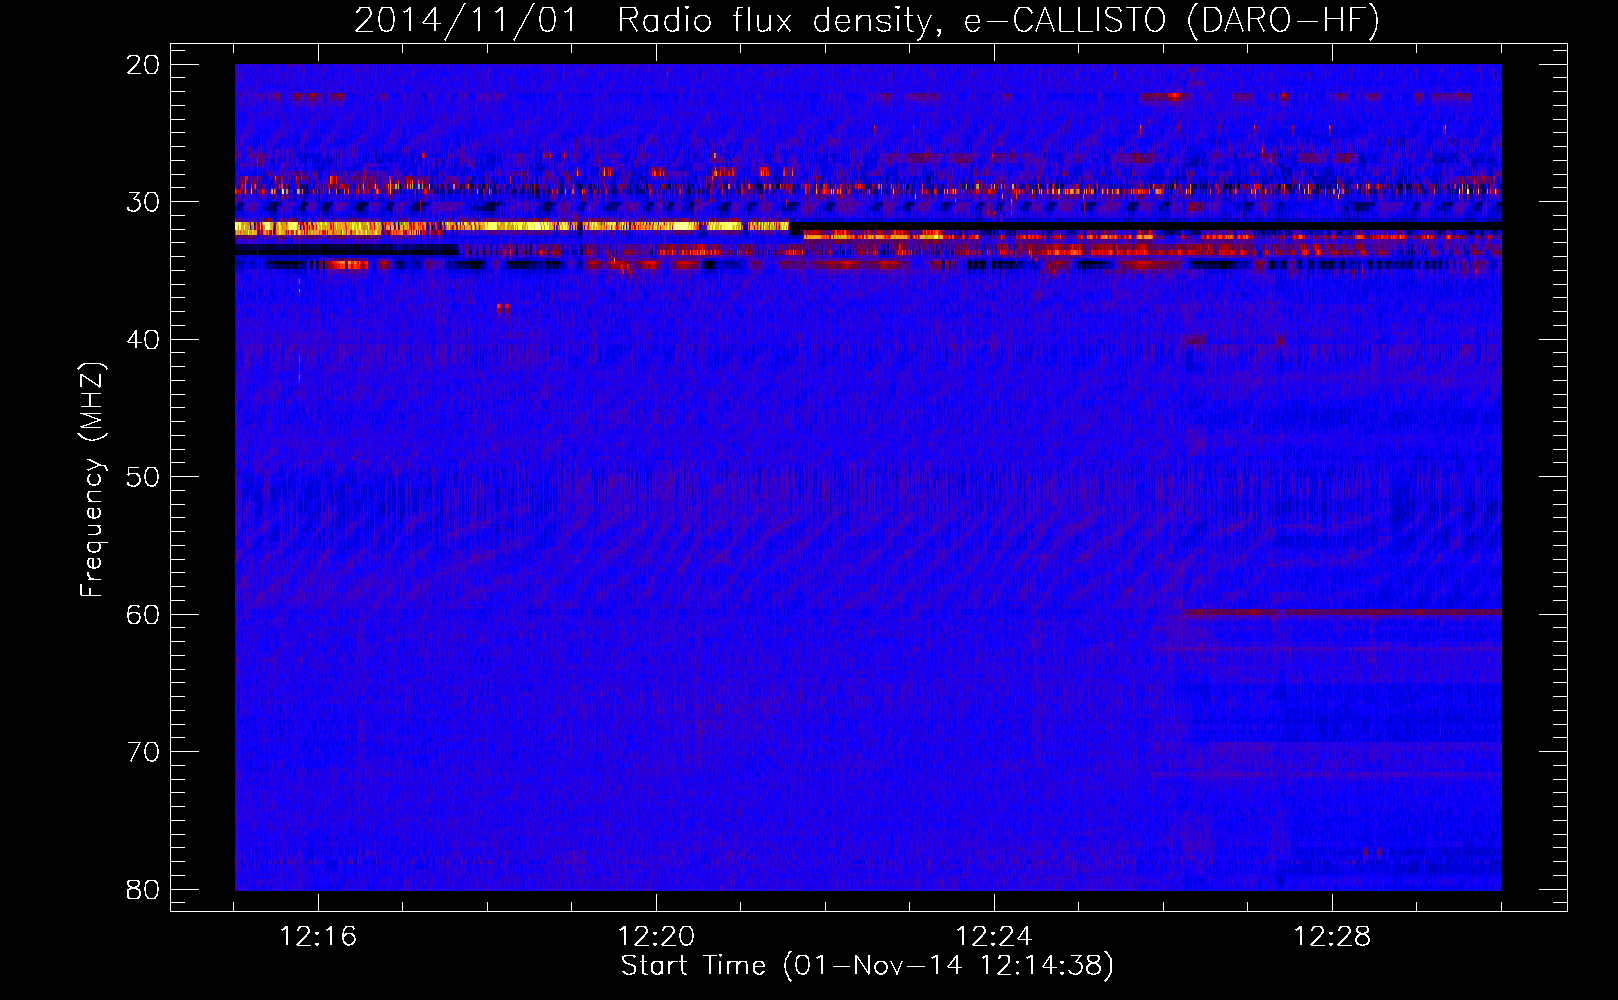The width and height of the screenshot is (1618, 1000).
Task: Click the 12:20 time tick label
Action: 656,937
